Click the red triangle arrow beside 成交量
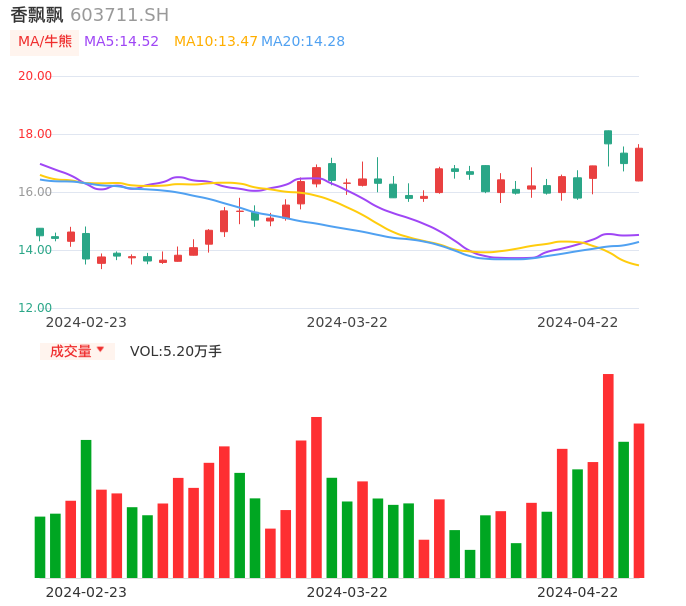Image resolution: width=686 pixels, height=606 pixels. tap(100, 350)
